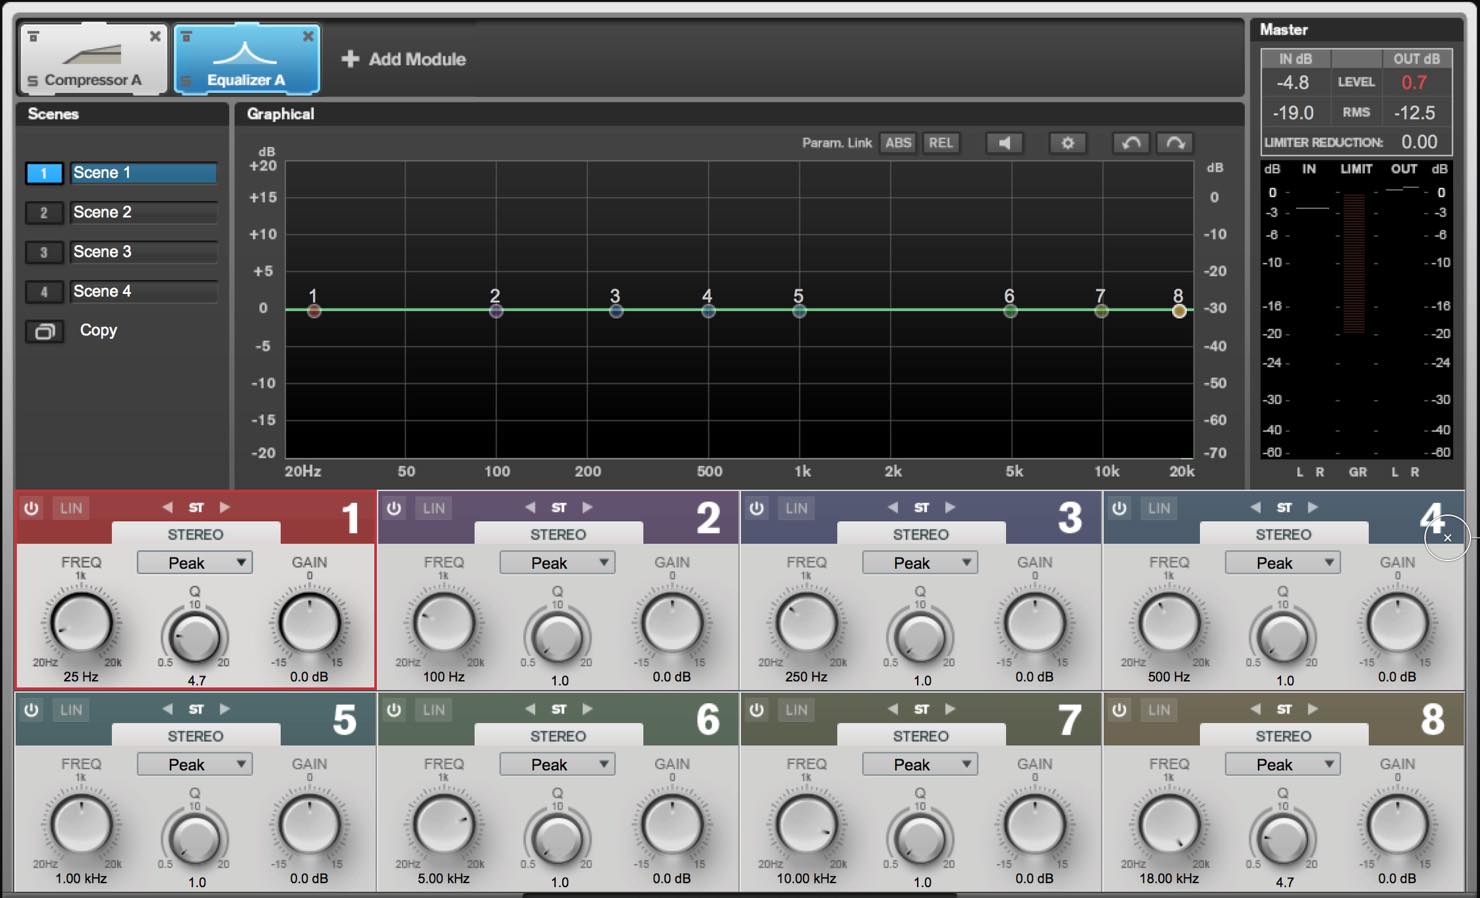Click previous channel arrow on band 7
Image resolution: width=1480 pixels, height=898 pixels.
point(893,709)
